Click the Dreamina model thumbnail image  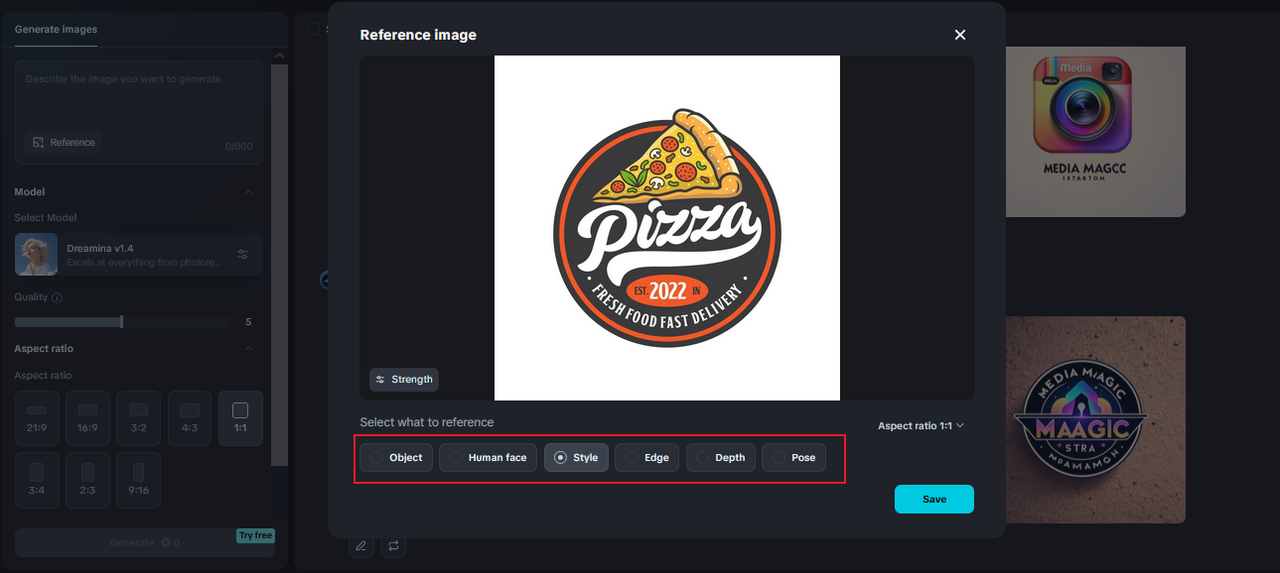(x=36, y=255)
